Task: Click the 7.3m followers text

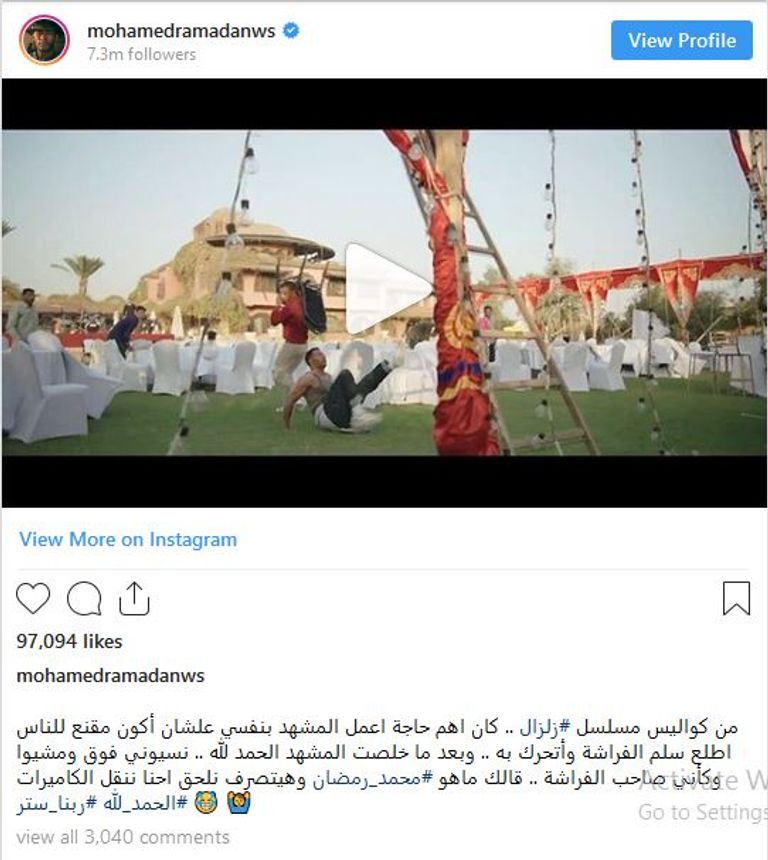Action: pyautogui.click(x=142, y=54)
